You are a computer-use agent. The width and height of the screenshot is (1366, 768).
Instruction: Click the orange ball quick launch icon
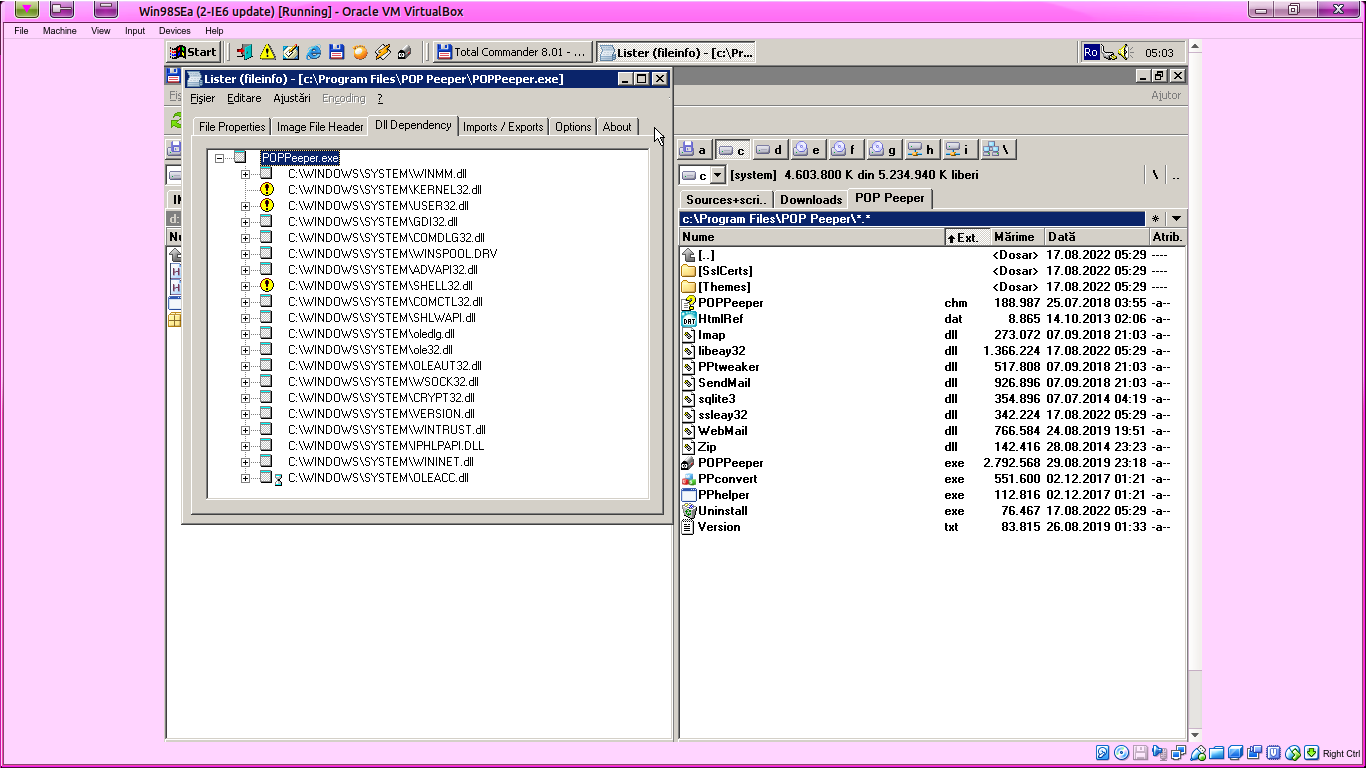[x=360, y=52]
